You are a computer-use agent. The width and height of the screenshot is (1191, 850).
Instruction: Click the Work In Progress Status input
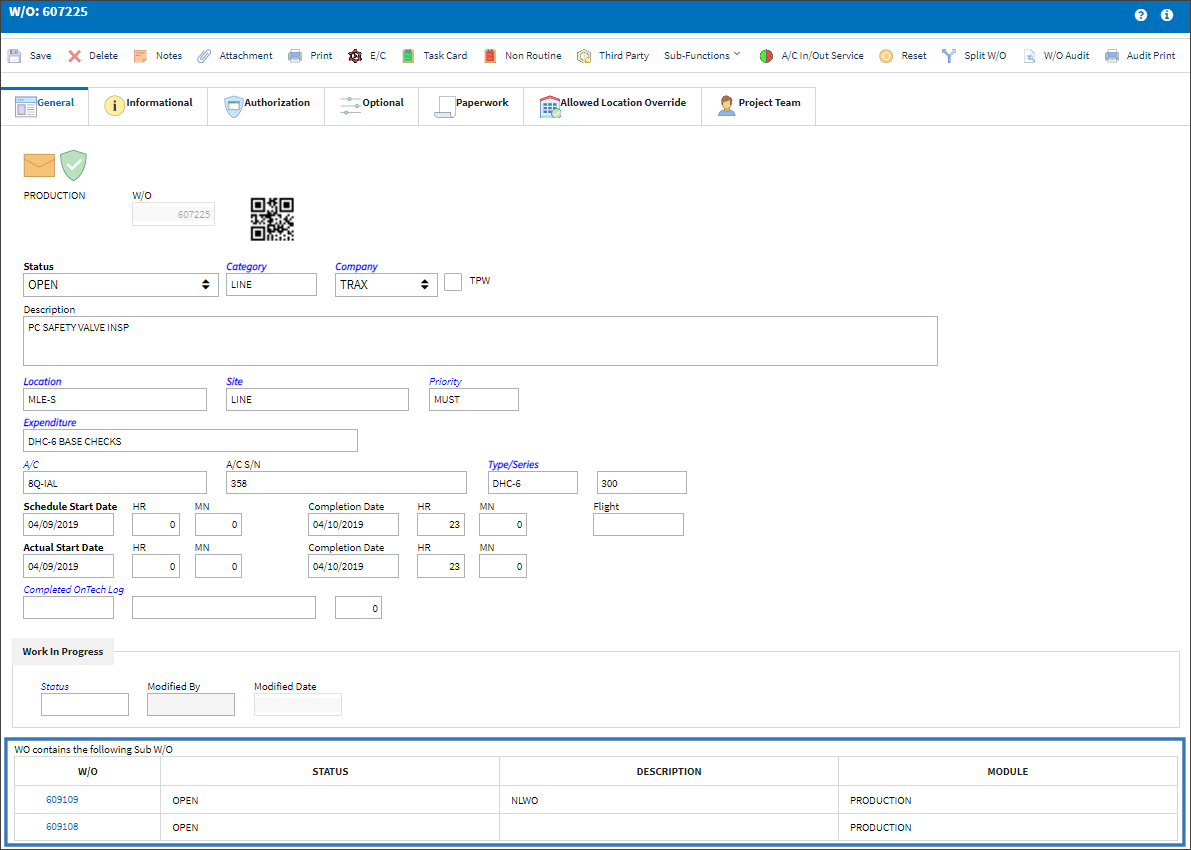(x=85, y=704)
